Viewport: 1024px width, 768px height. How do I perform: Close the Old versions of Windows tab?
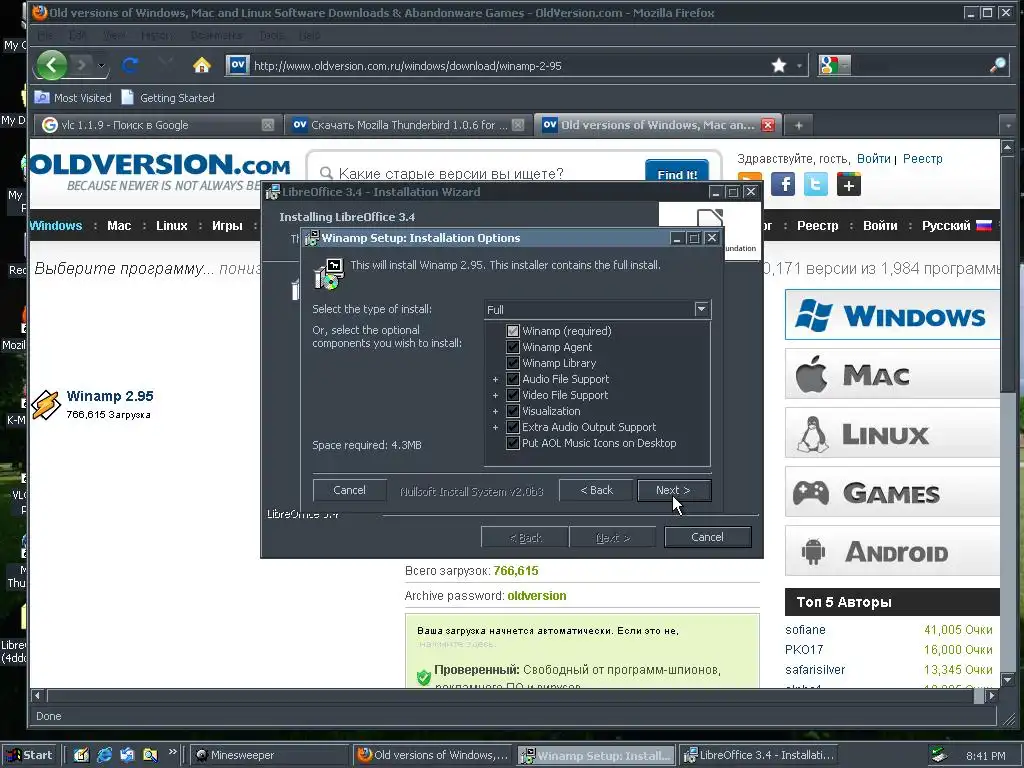click(768, 125)
